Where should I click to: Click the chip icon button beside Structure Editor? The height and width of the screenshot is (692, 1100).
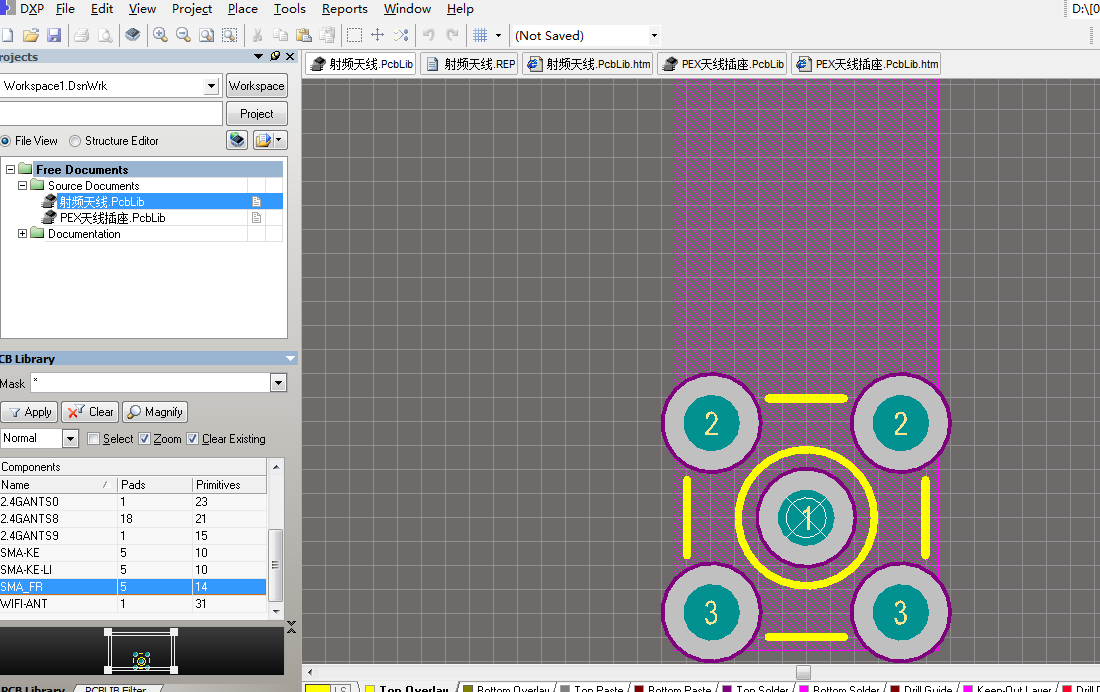point(237,140)
